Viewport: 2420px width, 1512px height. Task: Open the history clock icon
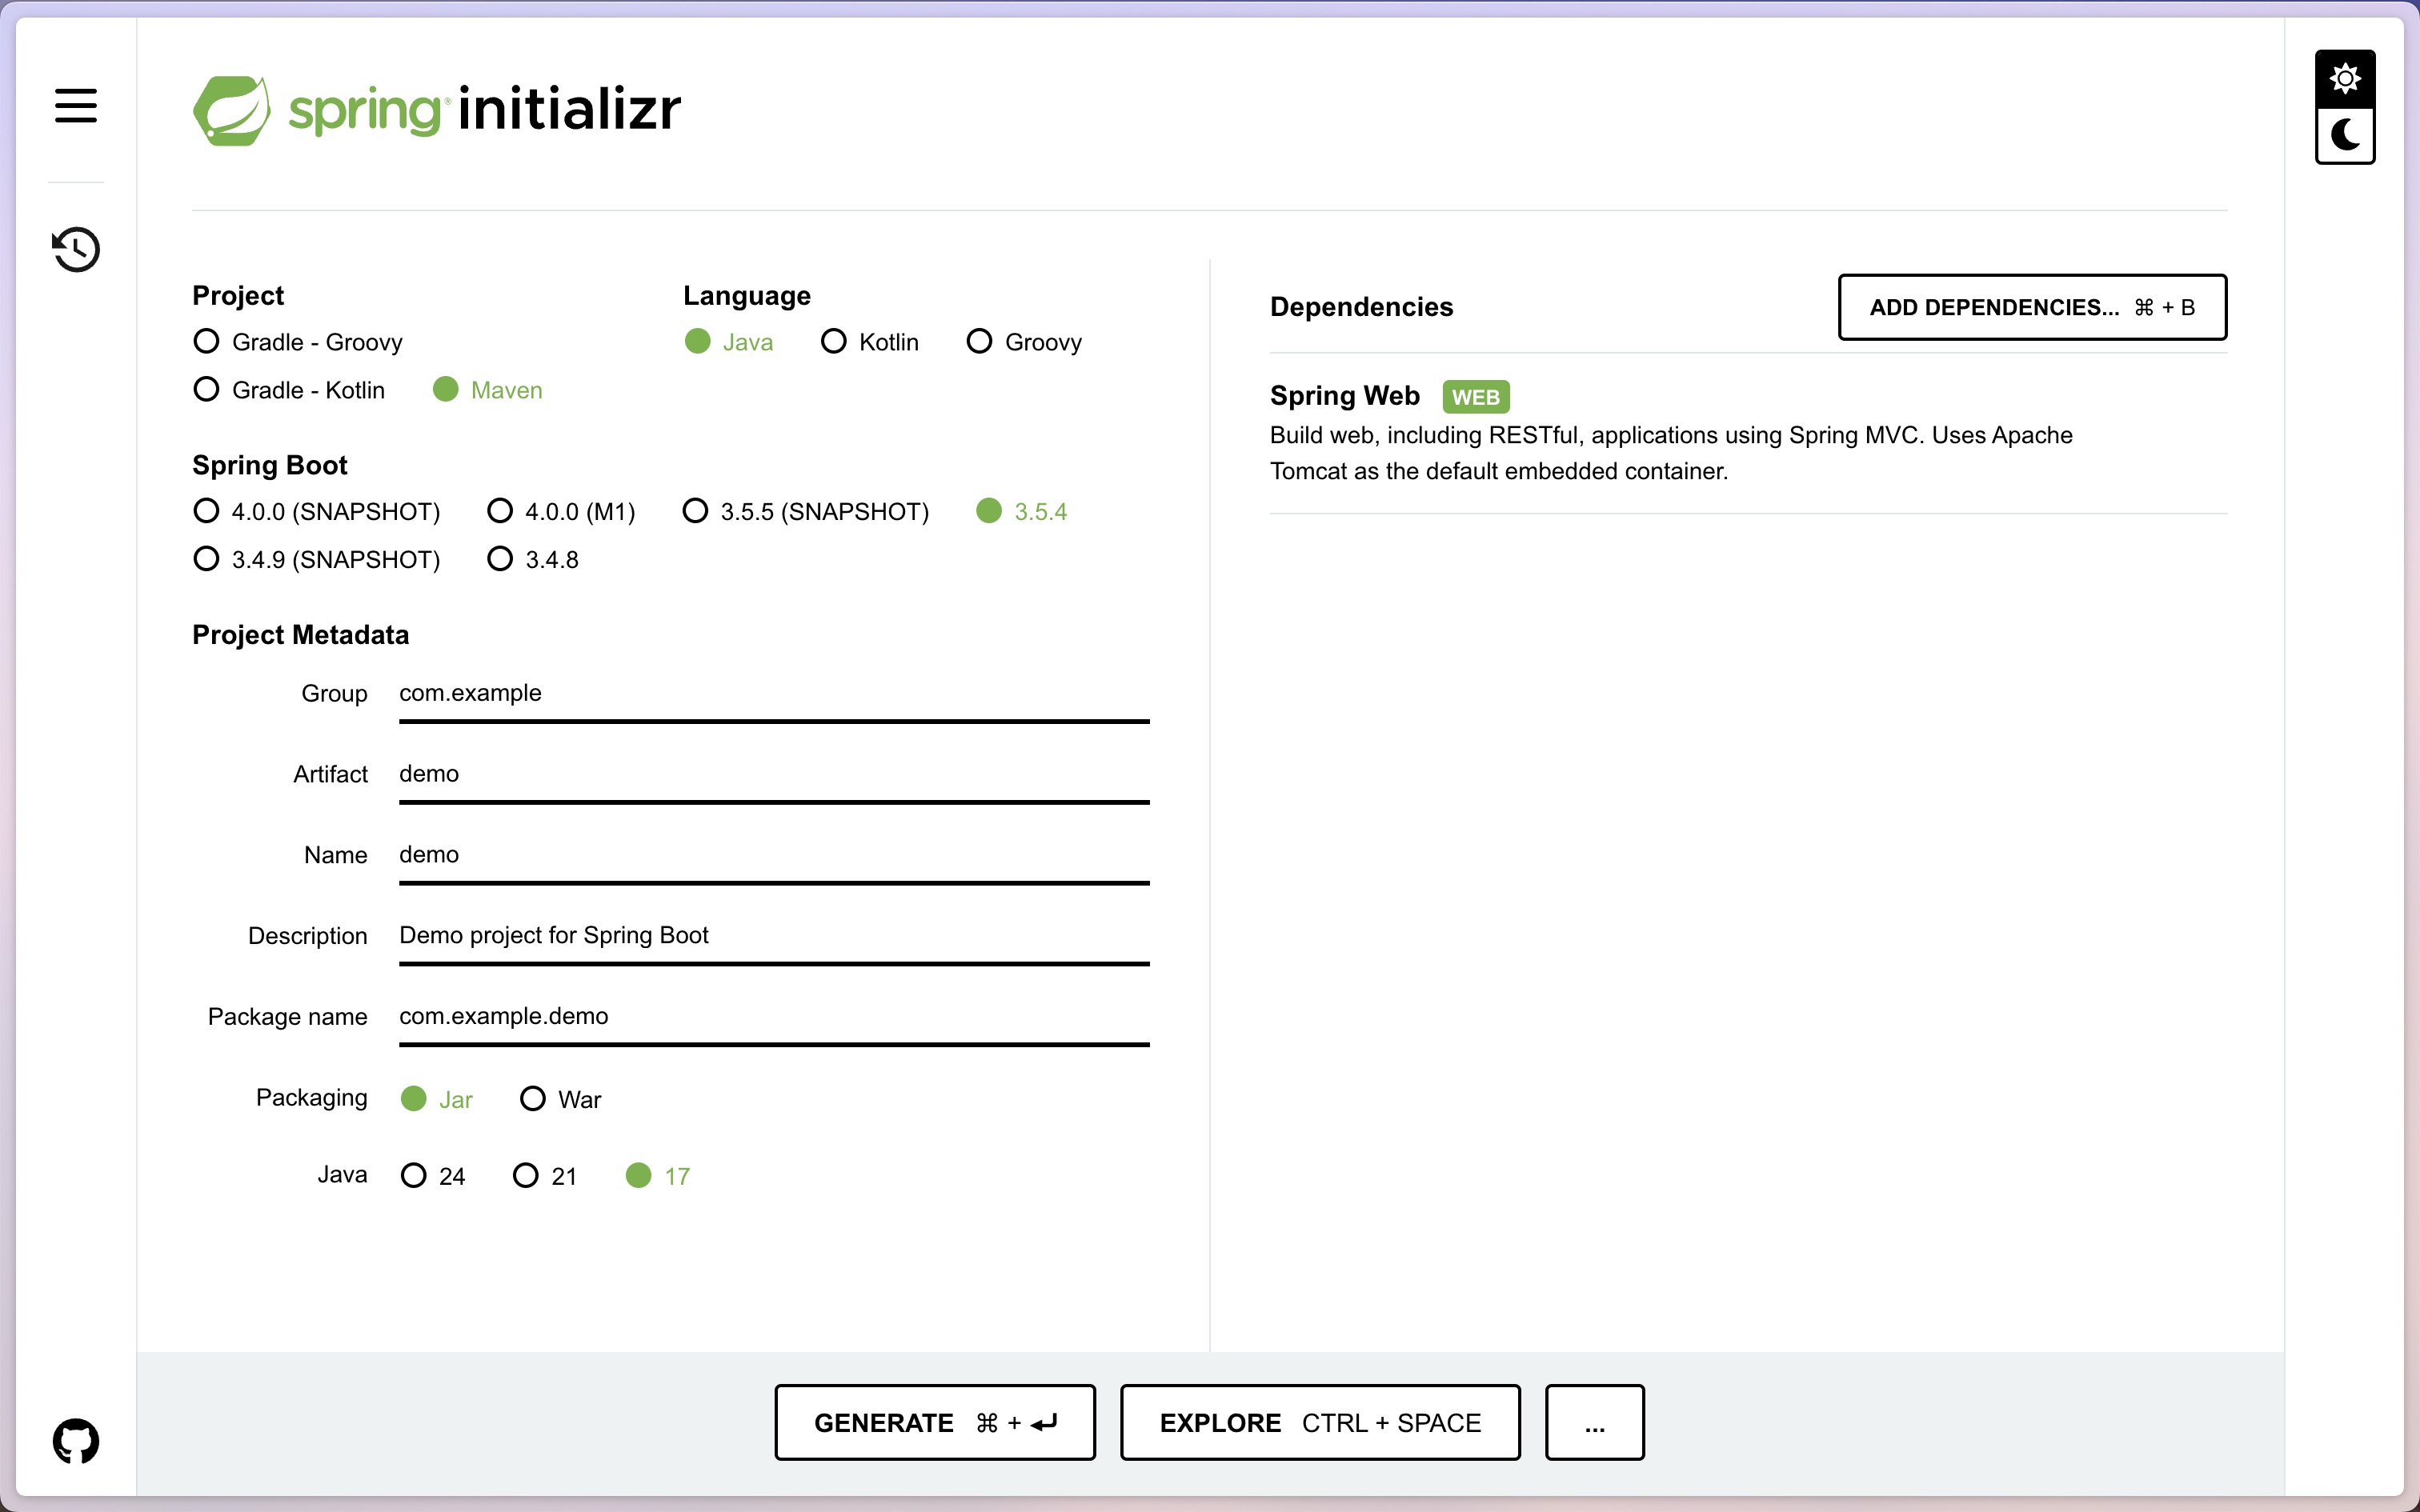(76, 249)
